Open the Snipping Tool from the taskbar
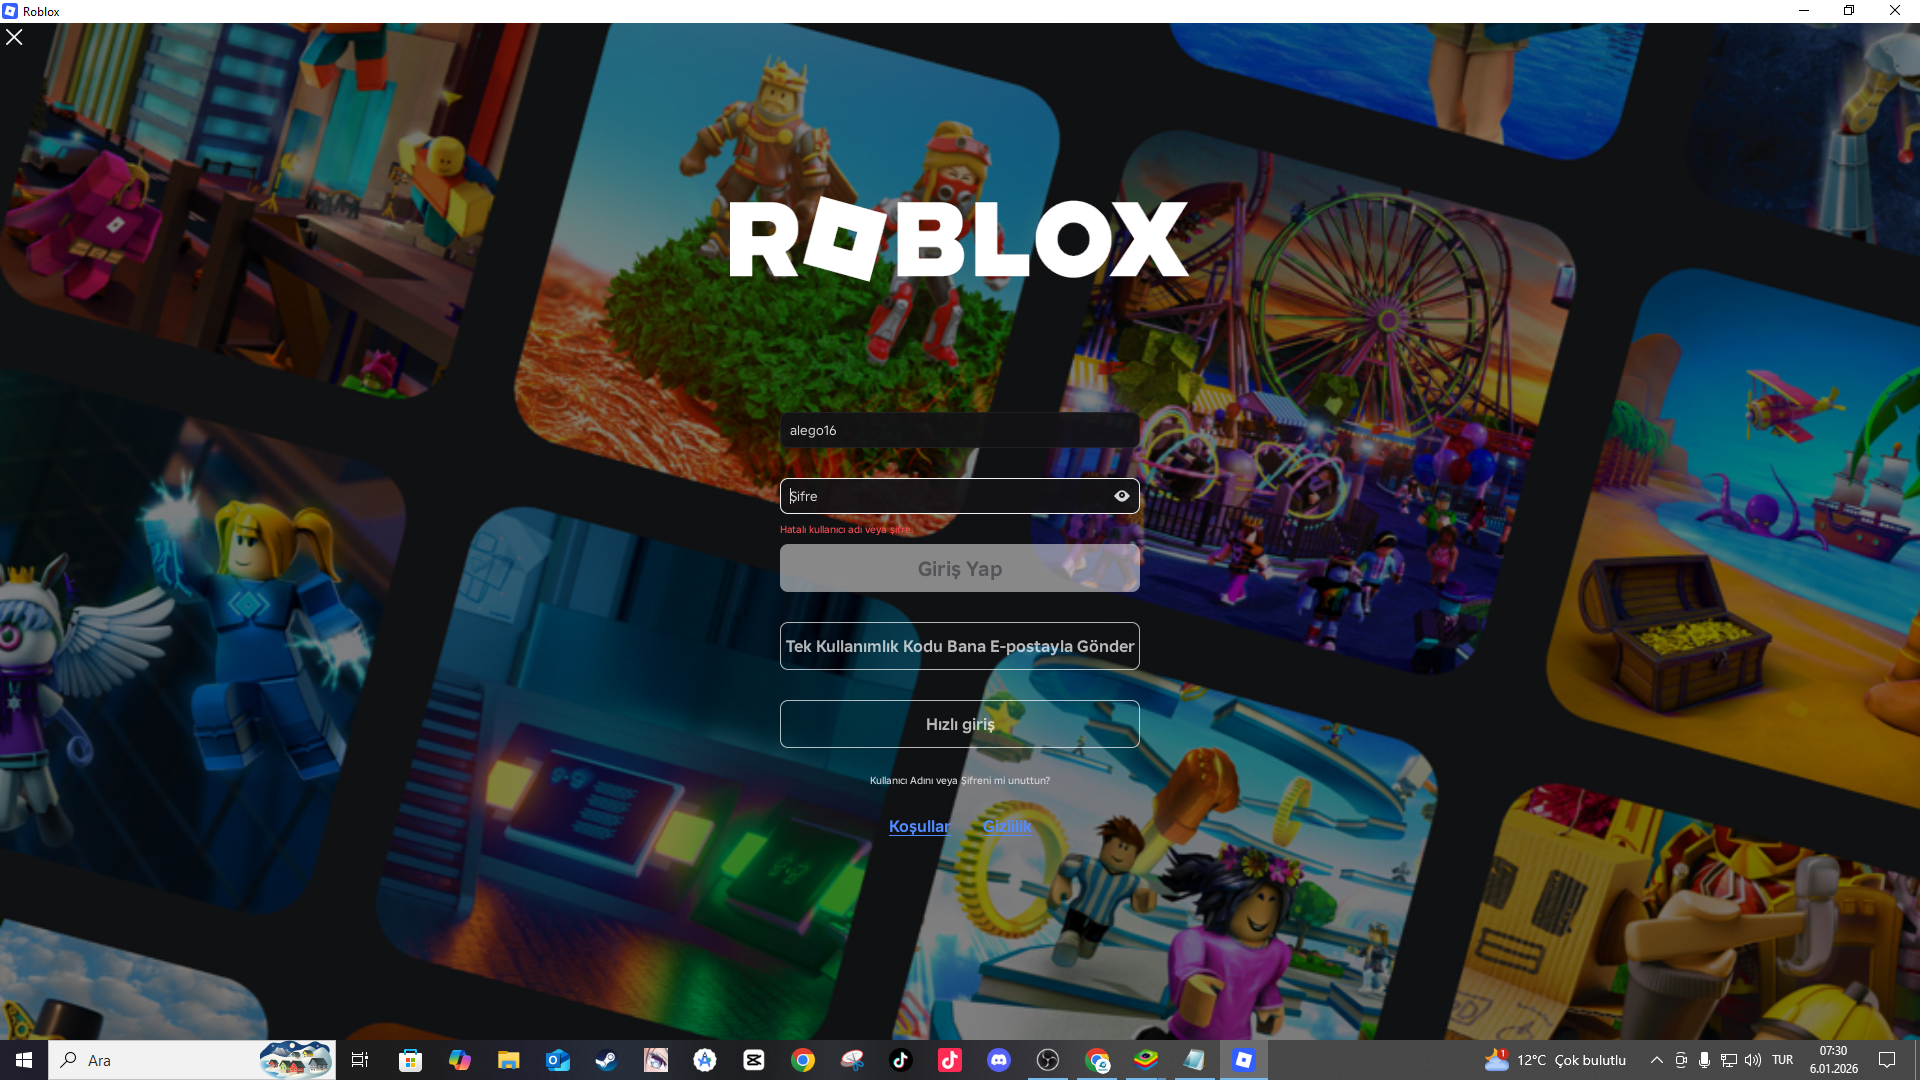The width and height of the screenshot is (1920, 1080). pyautogui.click(x=852, y=1060)
